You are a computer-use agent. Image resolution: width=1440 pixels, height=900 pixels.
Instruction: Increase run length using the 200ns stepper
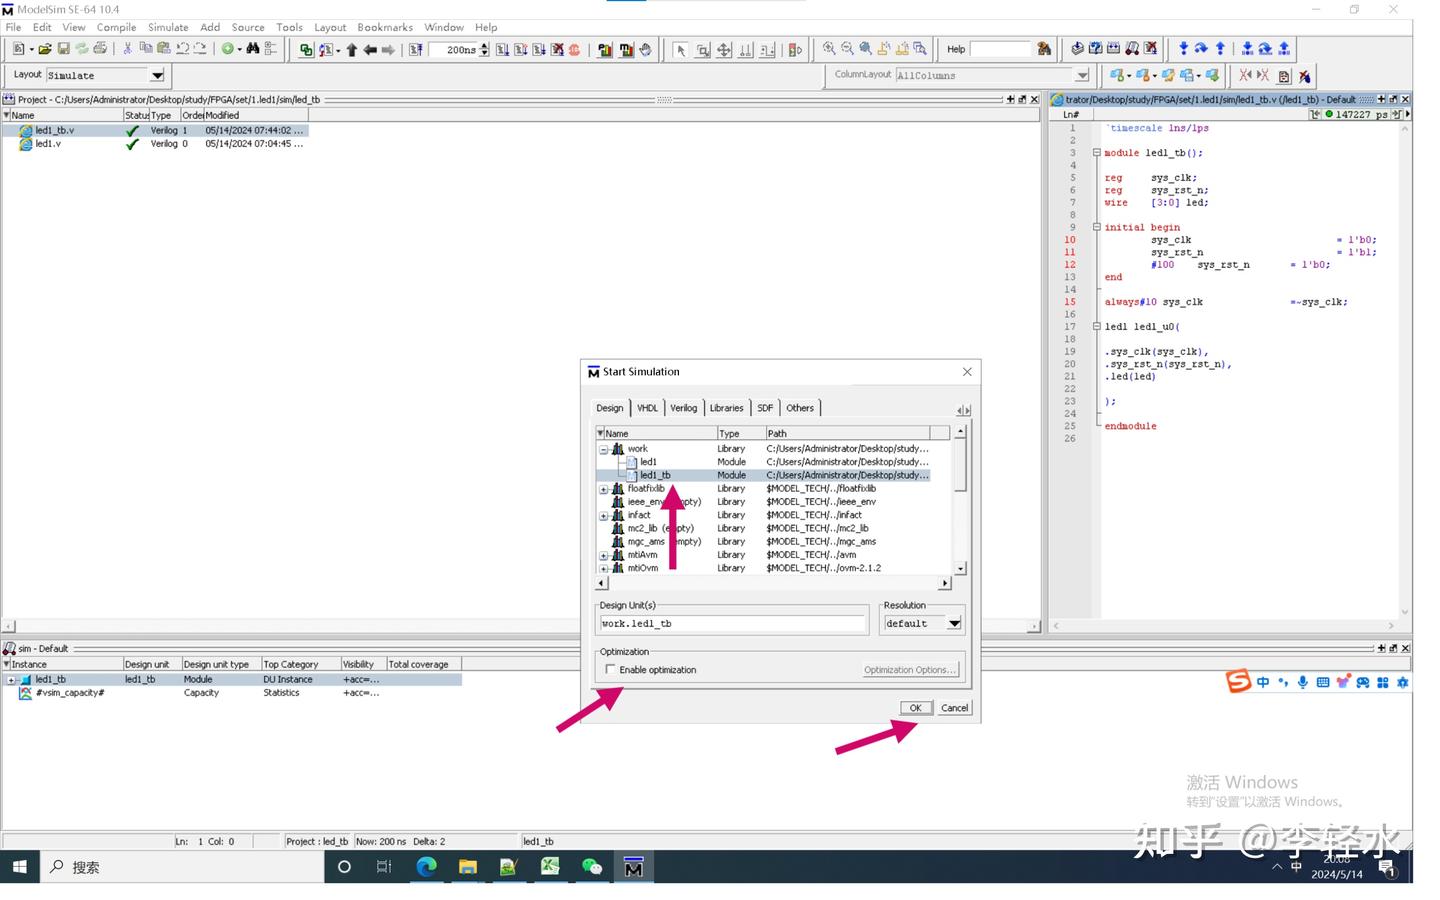485,46
